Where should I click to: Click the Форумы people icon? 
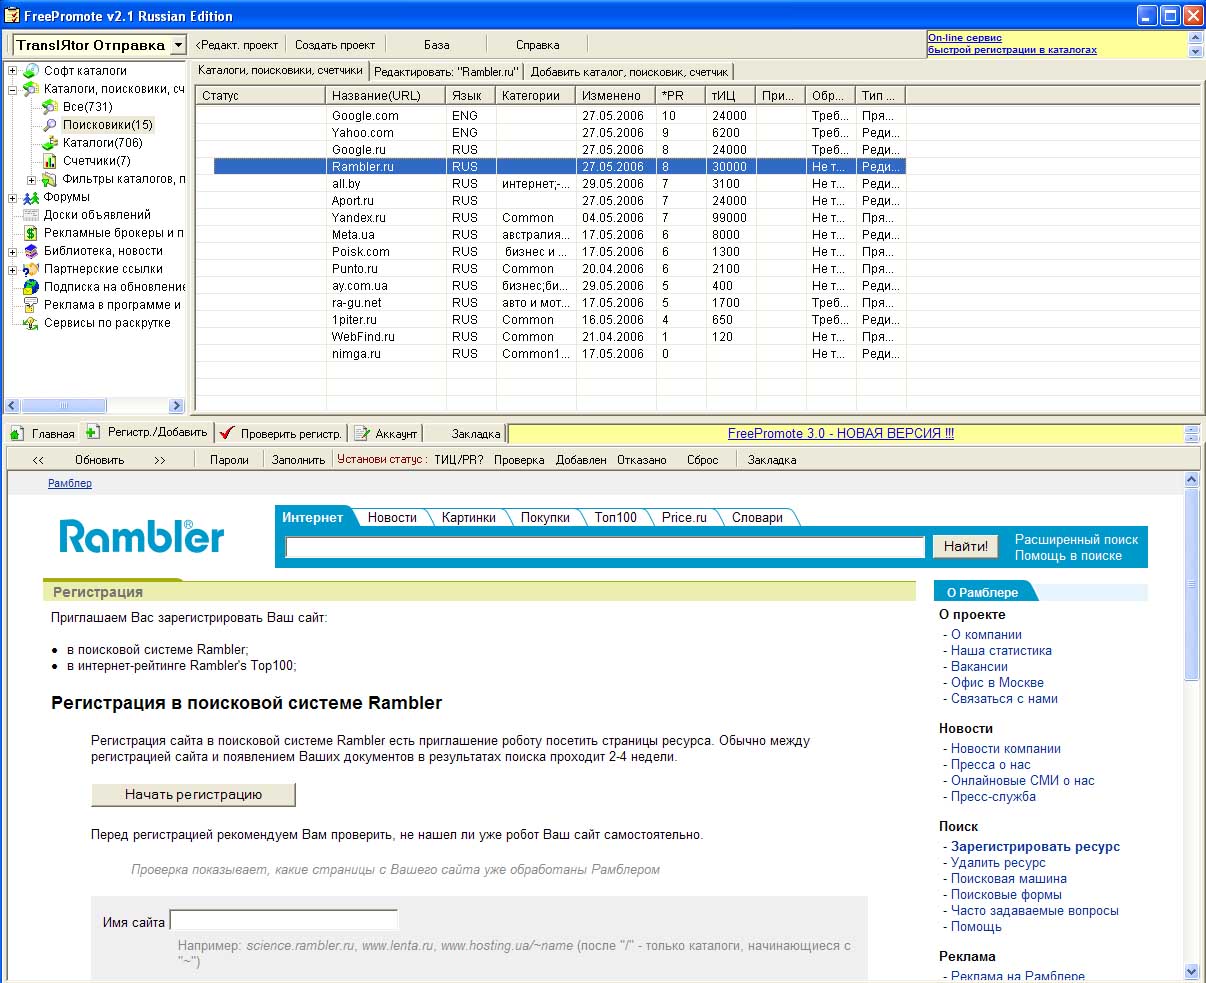31,197
